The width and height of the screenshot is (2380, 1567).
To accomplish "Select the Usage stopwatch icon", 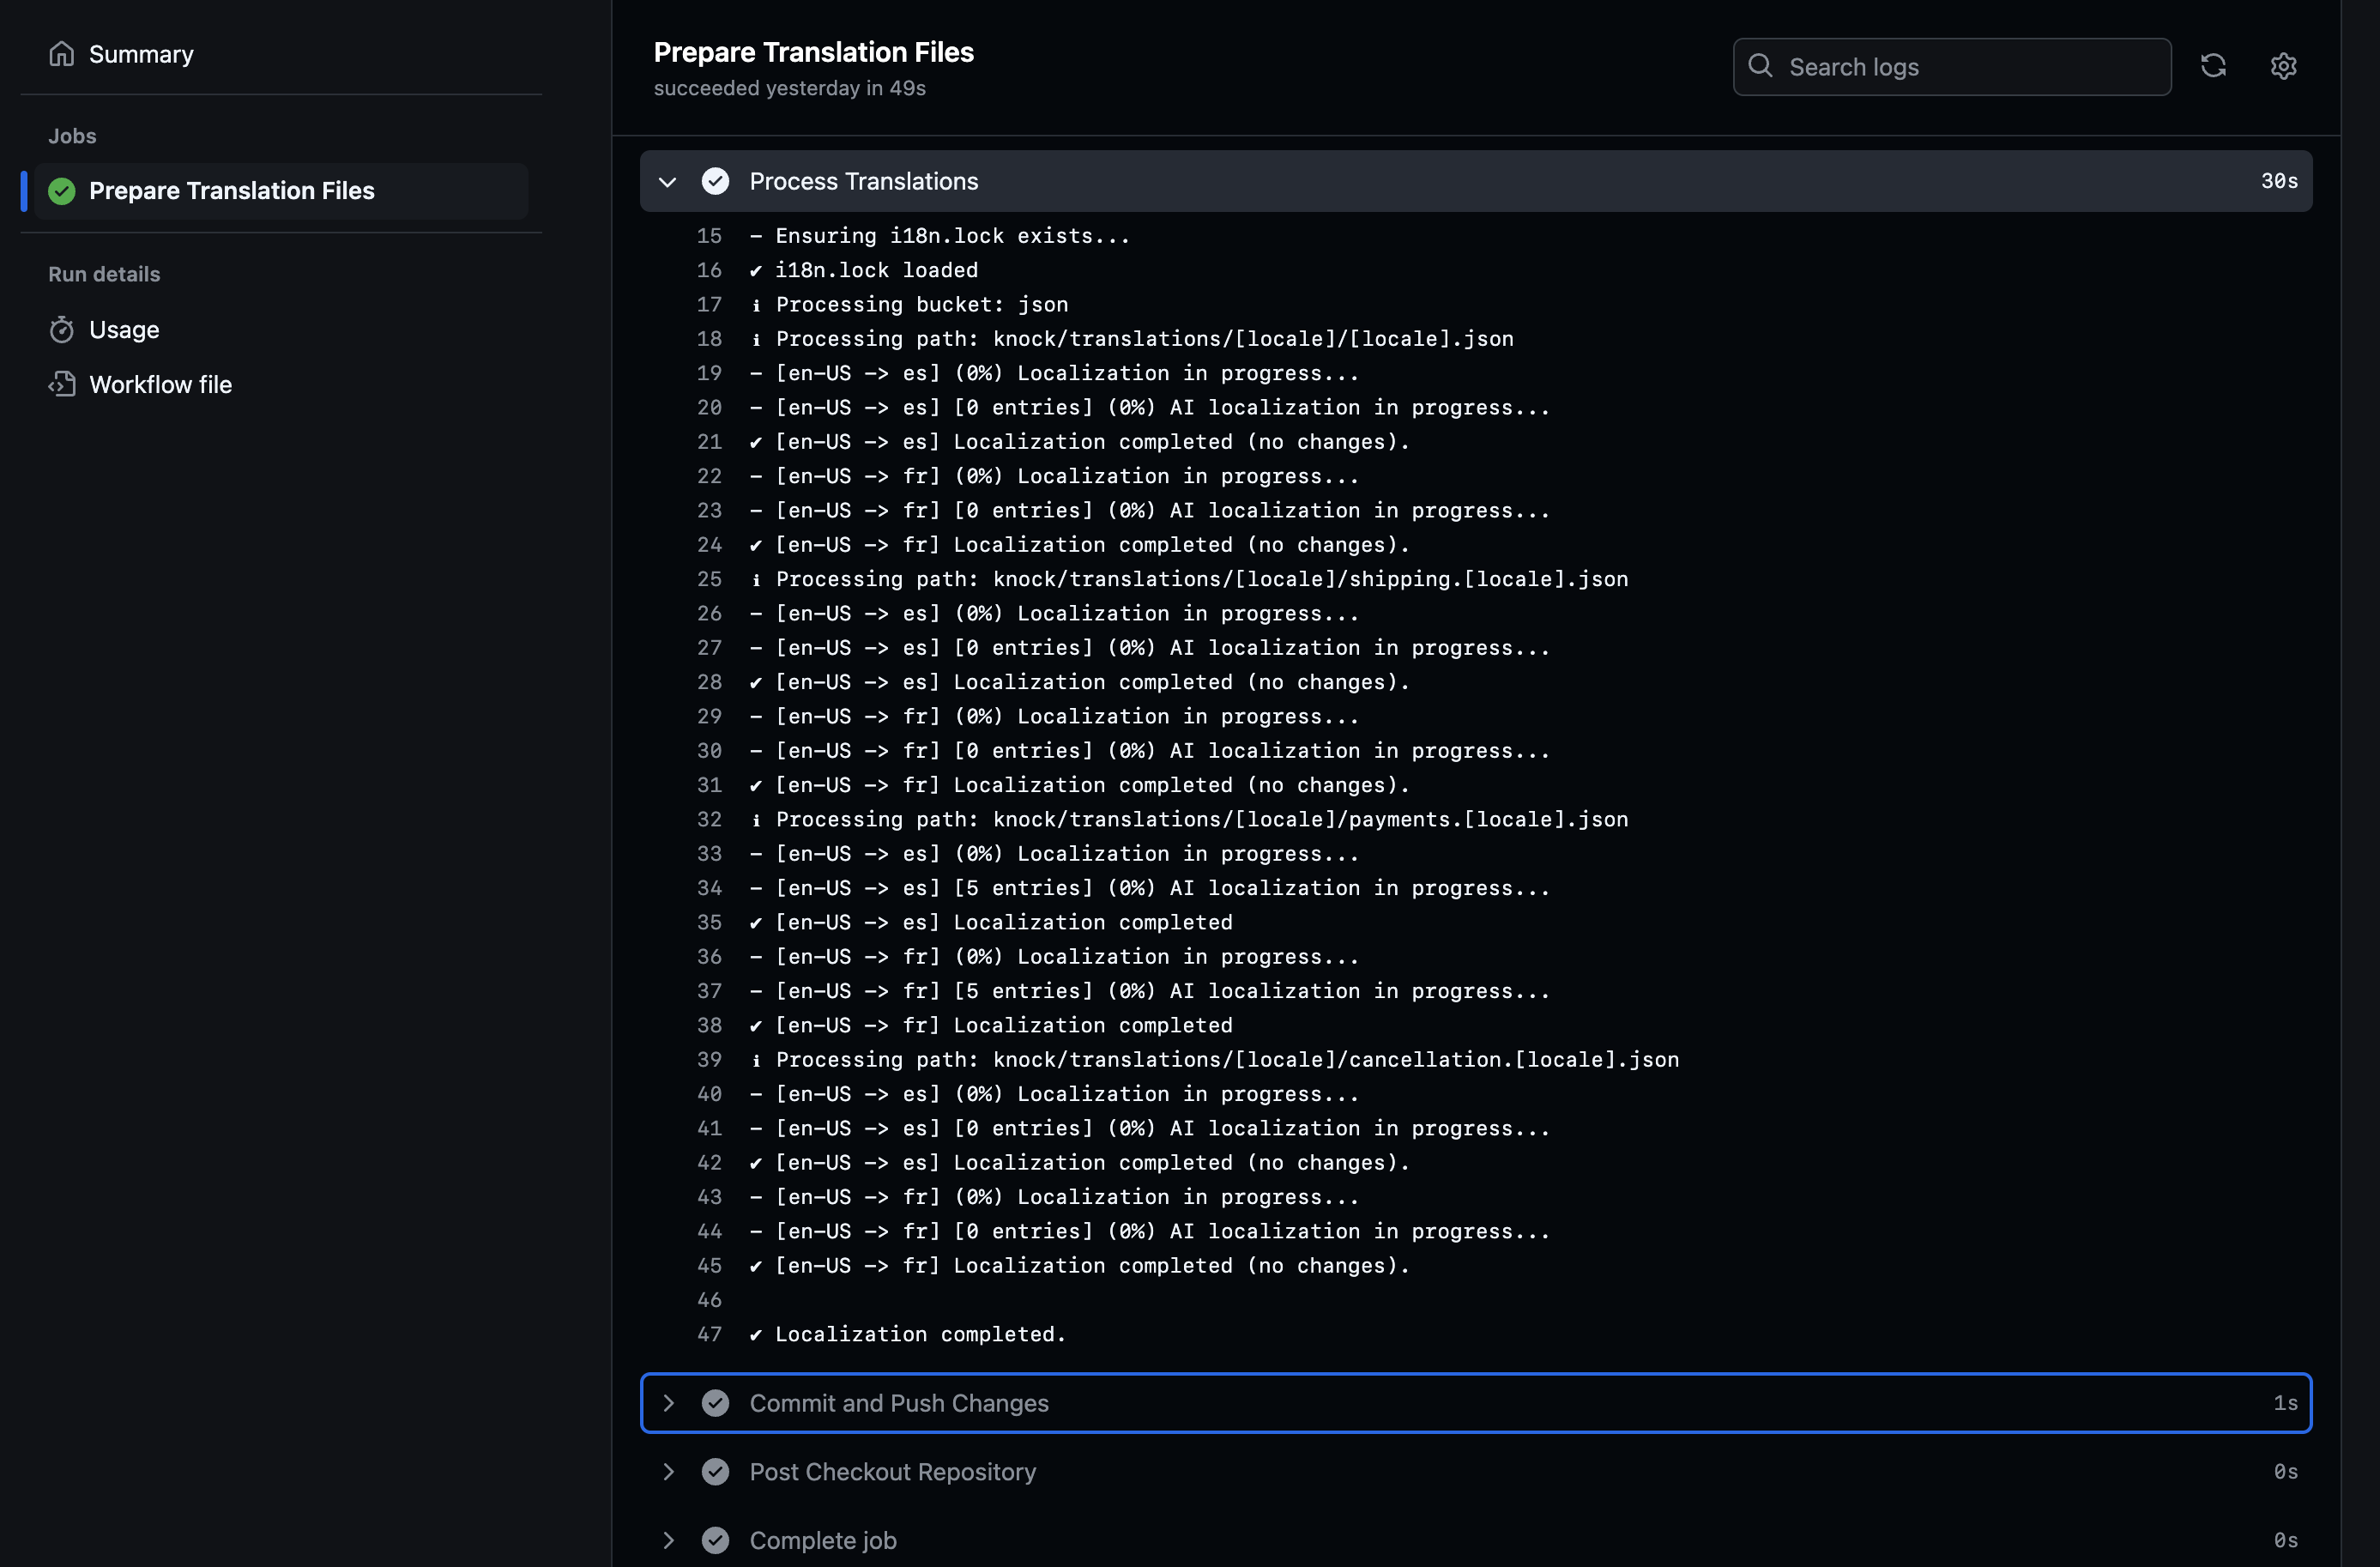I will 62,329.
